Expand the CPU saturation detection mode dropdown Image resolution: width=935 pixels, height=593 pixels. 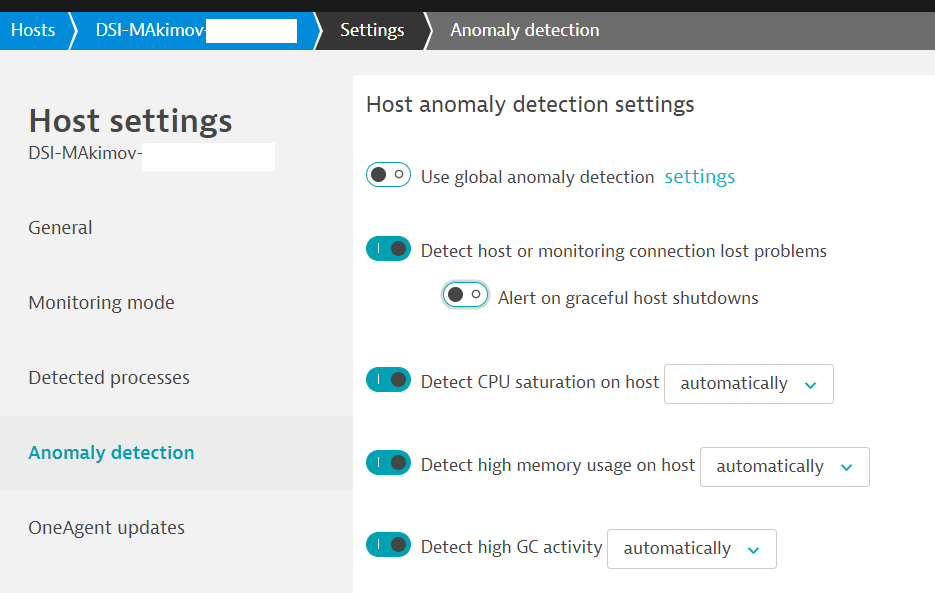pos(748,384)
